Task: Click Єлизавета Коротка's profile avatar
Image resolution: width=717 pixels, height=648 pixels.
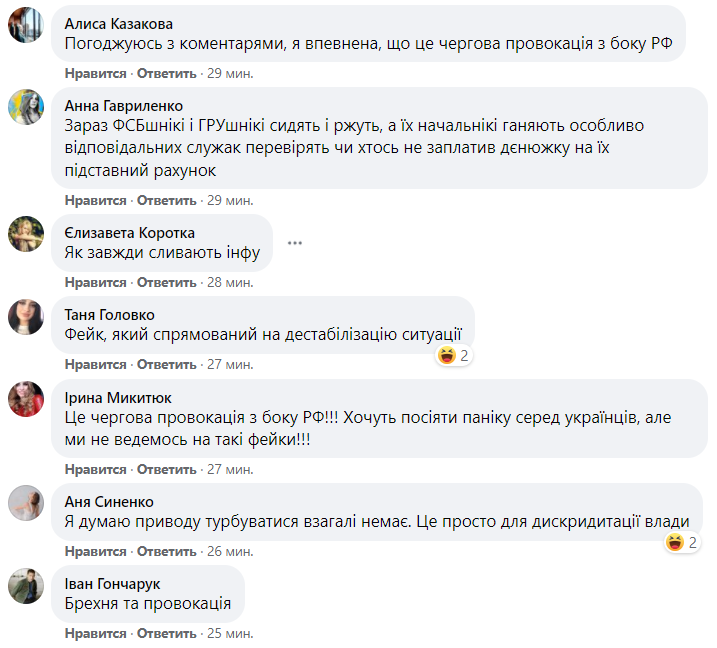Action: (26, 234)
